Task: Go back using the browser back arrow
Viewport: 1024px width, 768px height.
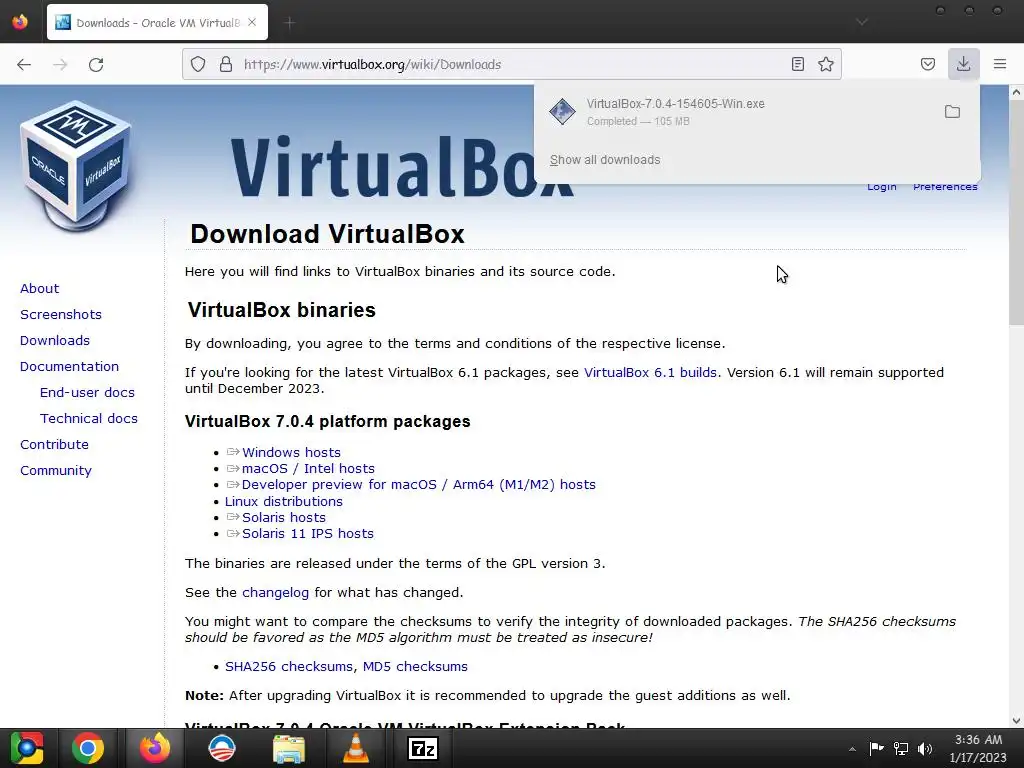Action: (24, 64)
